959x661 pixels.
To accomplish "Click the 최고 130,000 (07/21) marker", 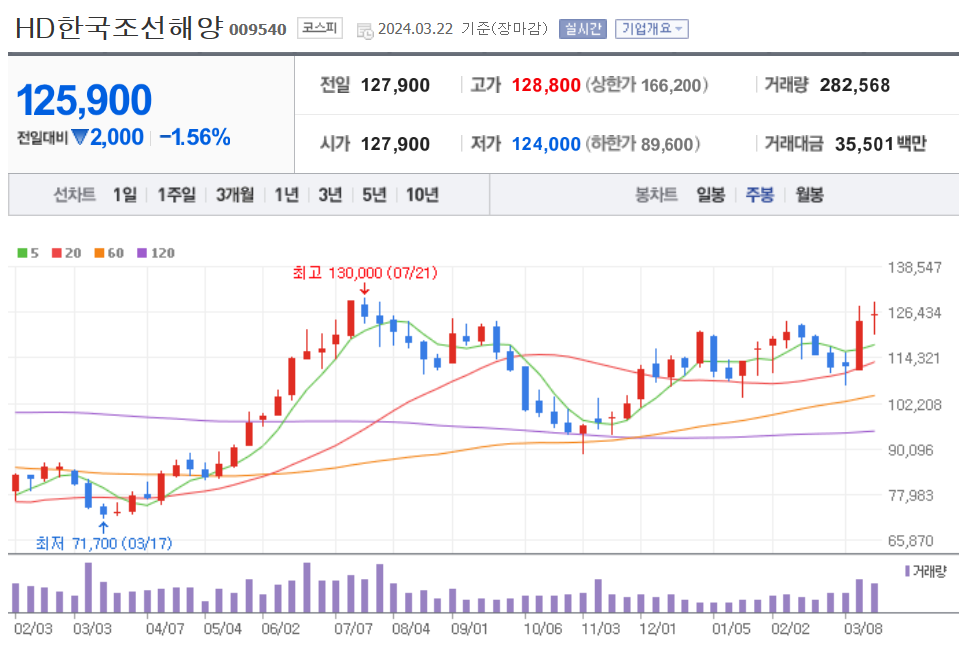I will [365, 273].
